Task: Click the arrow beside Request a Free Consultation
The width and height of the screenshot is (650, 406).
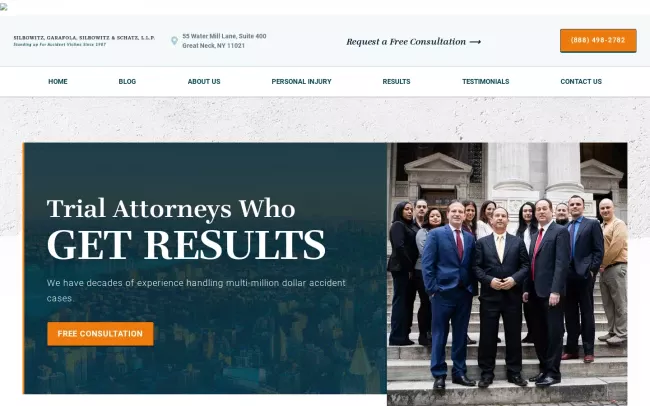Action: pyautogui.click(x=475, y=42)
